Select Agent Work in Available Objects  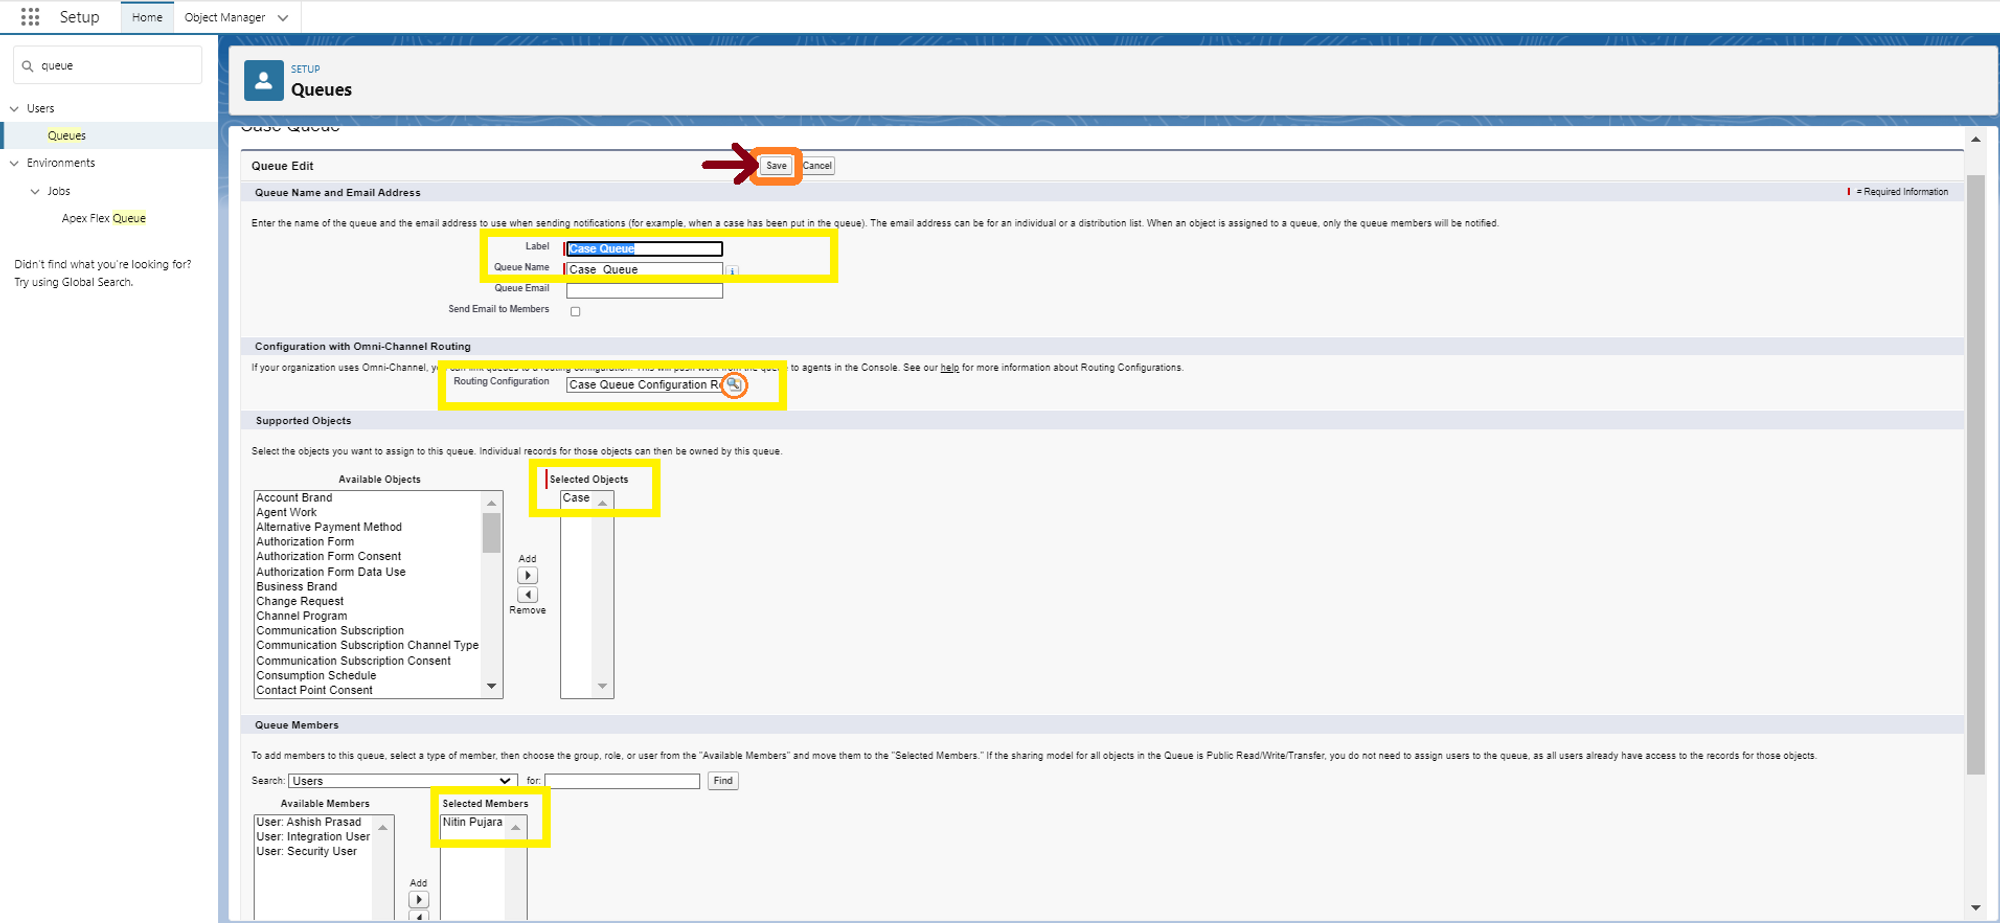click(286, 512)
